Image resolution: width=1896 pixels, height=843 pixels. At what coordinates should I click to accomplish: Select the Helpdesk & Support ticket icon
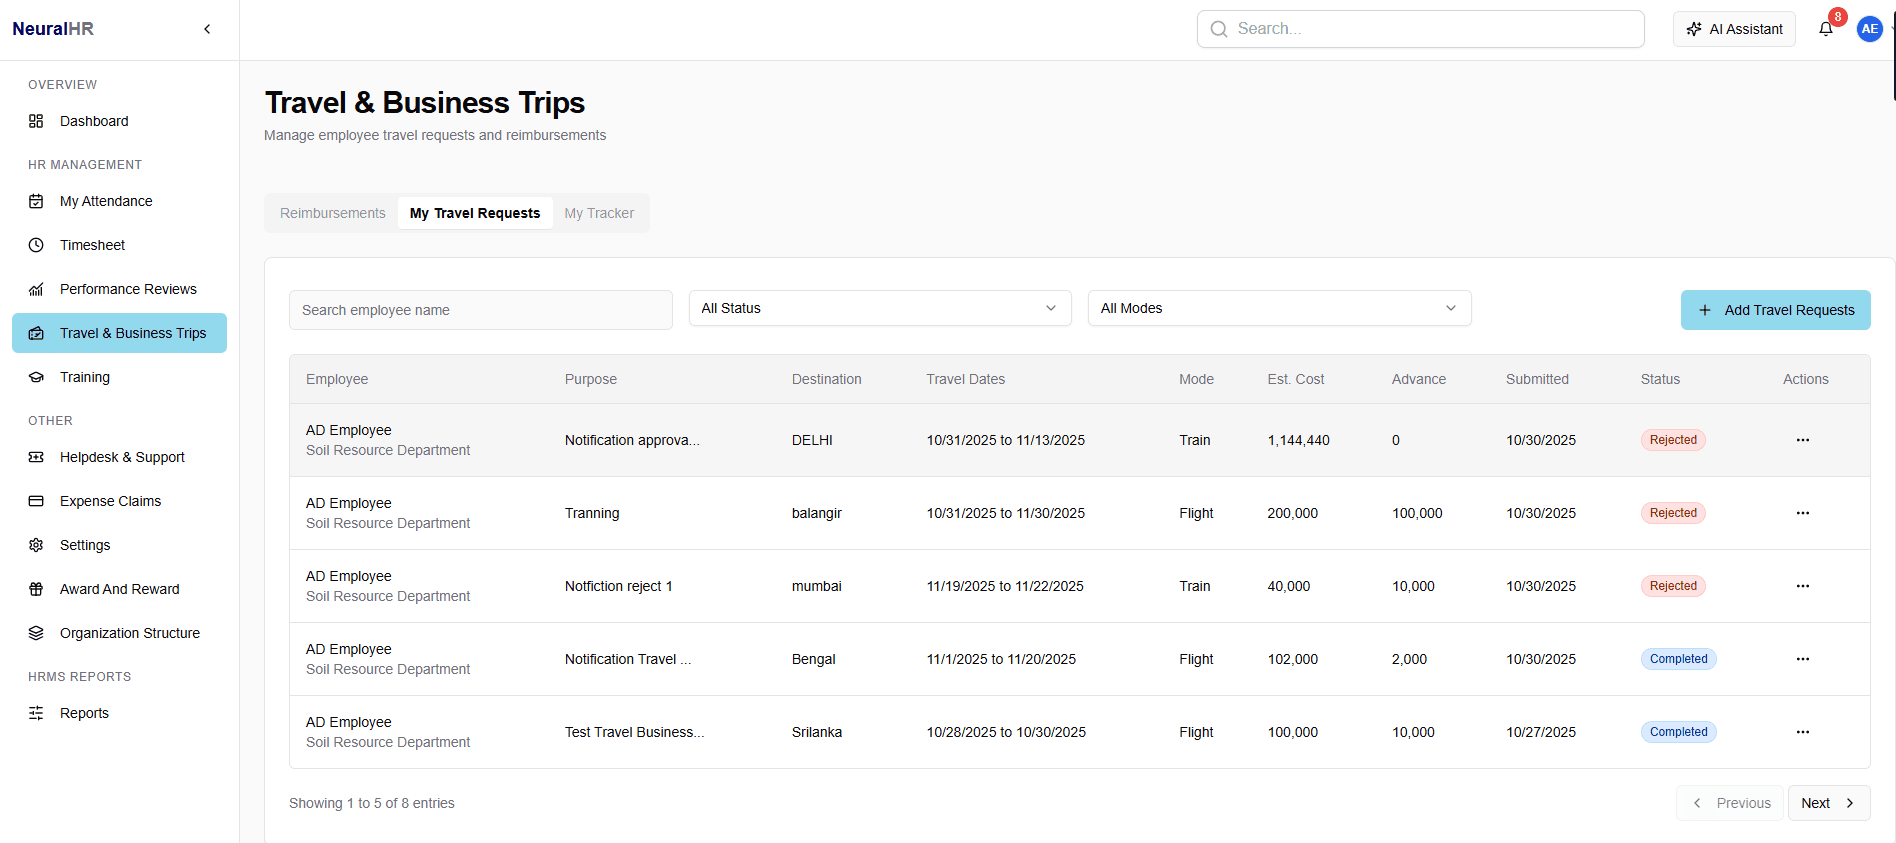pyautogui.click(x=36, y=457)
